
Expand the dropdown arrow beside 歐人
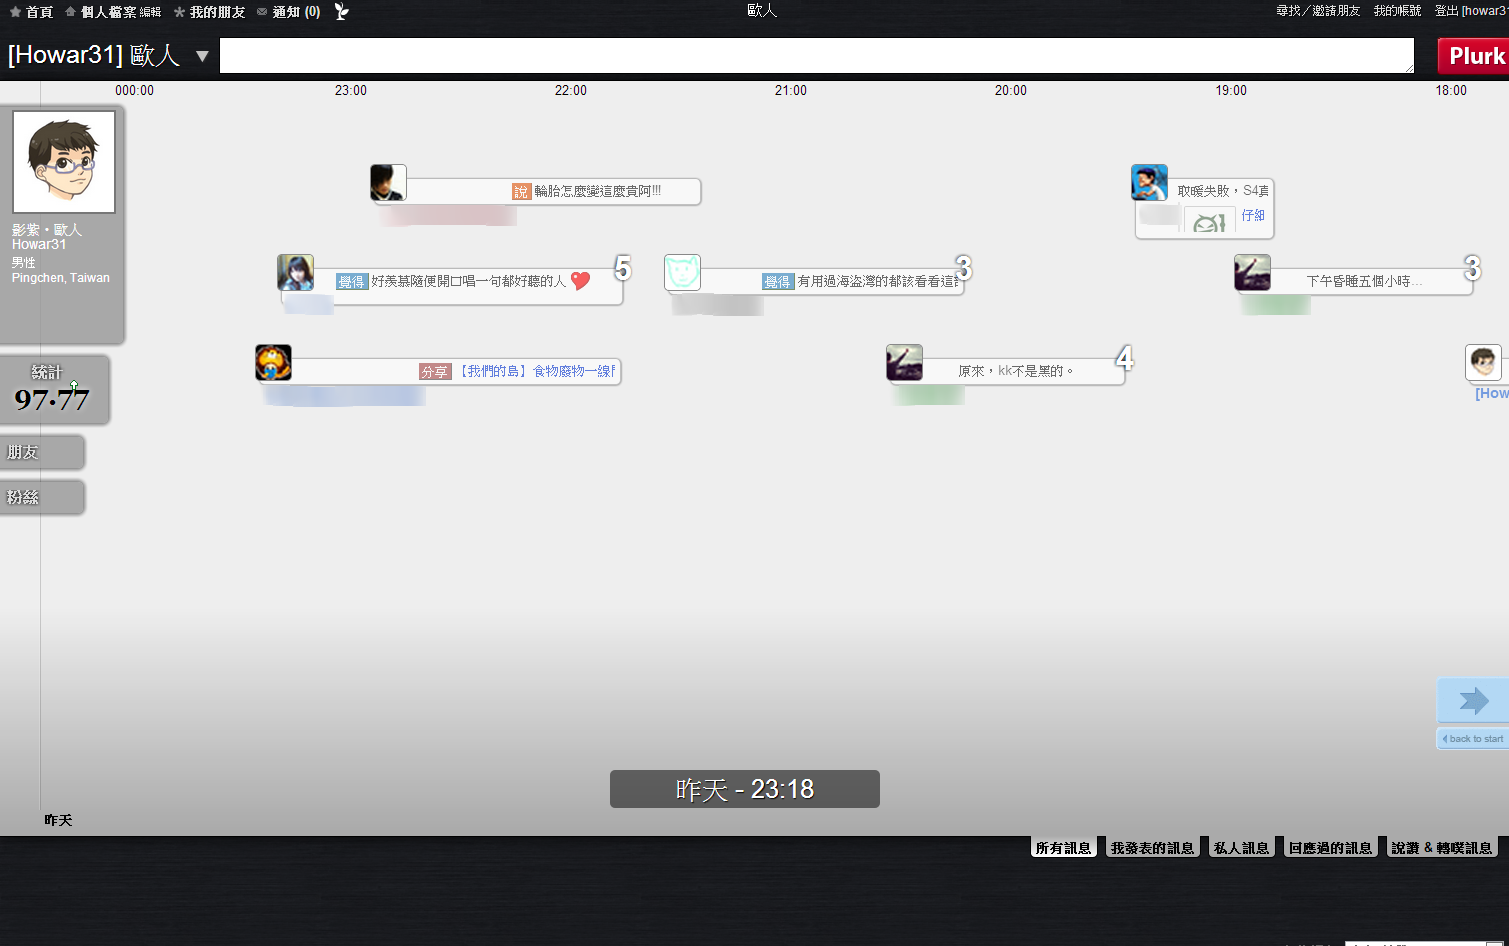point(202,56)
